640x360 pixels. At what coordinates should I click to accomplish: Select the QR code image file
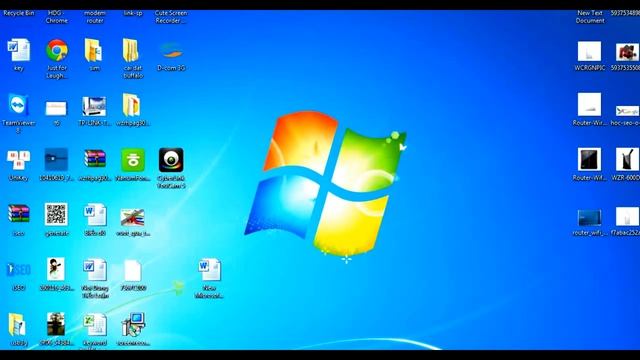(56, 214)
